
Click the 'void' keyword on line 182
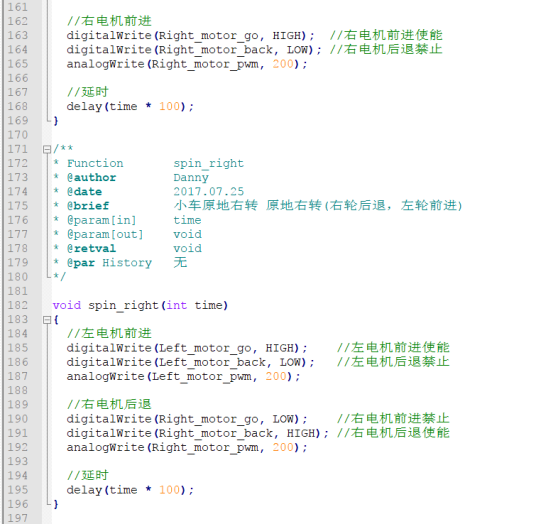pyautogui.click(x=67, y=305)
